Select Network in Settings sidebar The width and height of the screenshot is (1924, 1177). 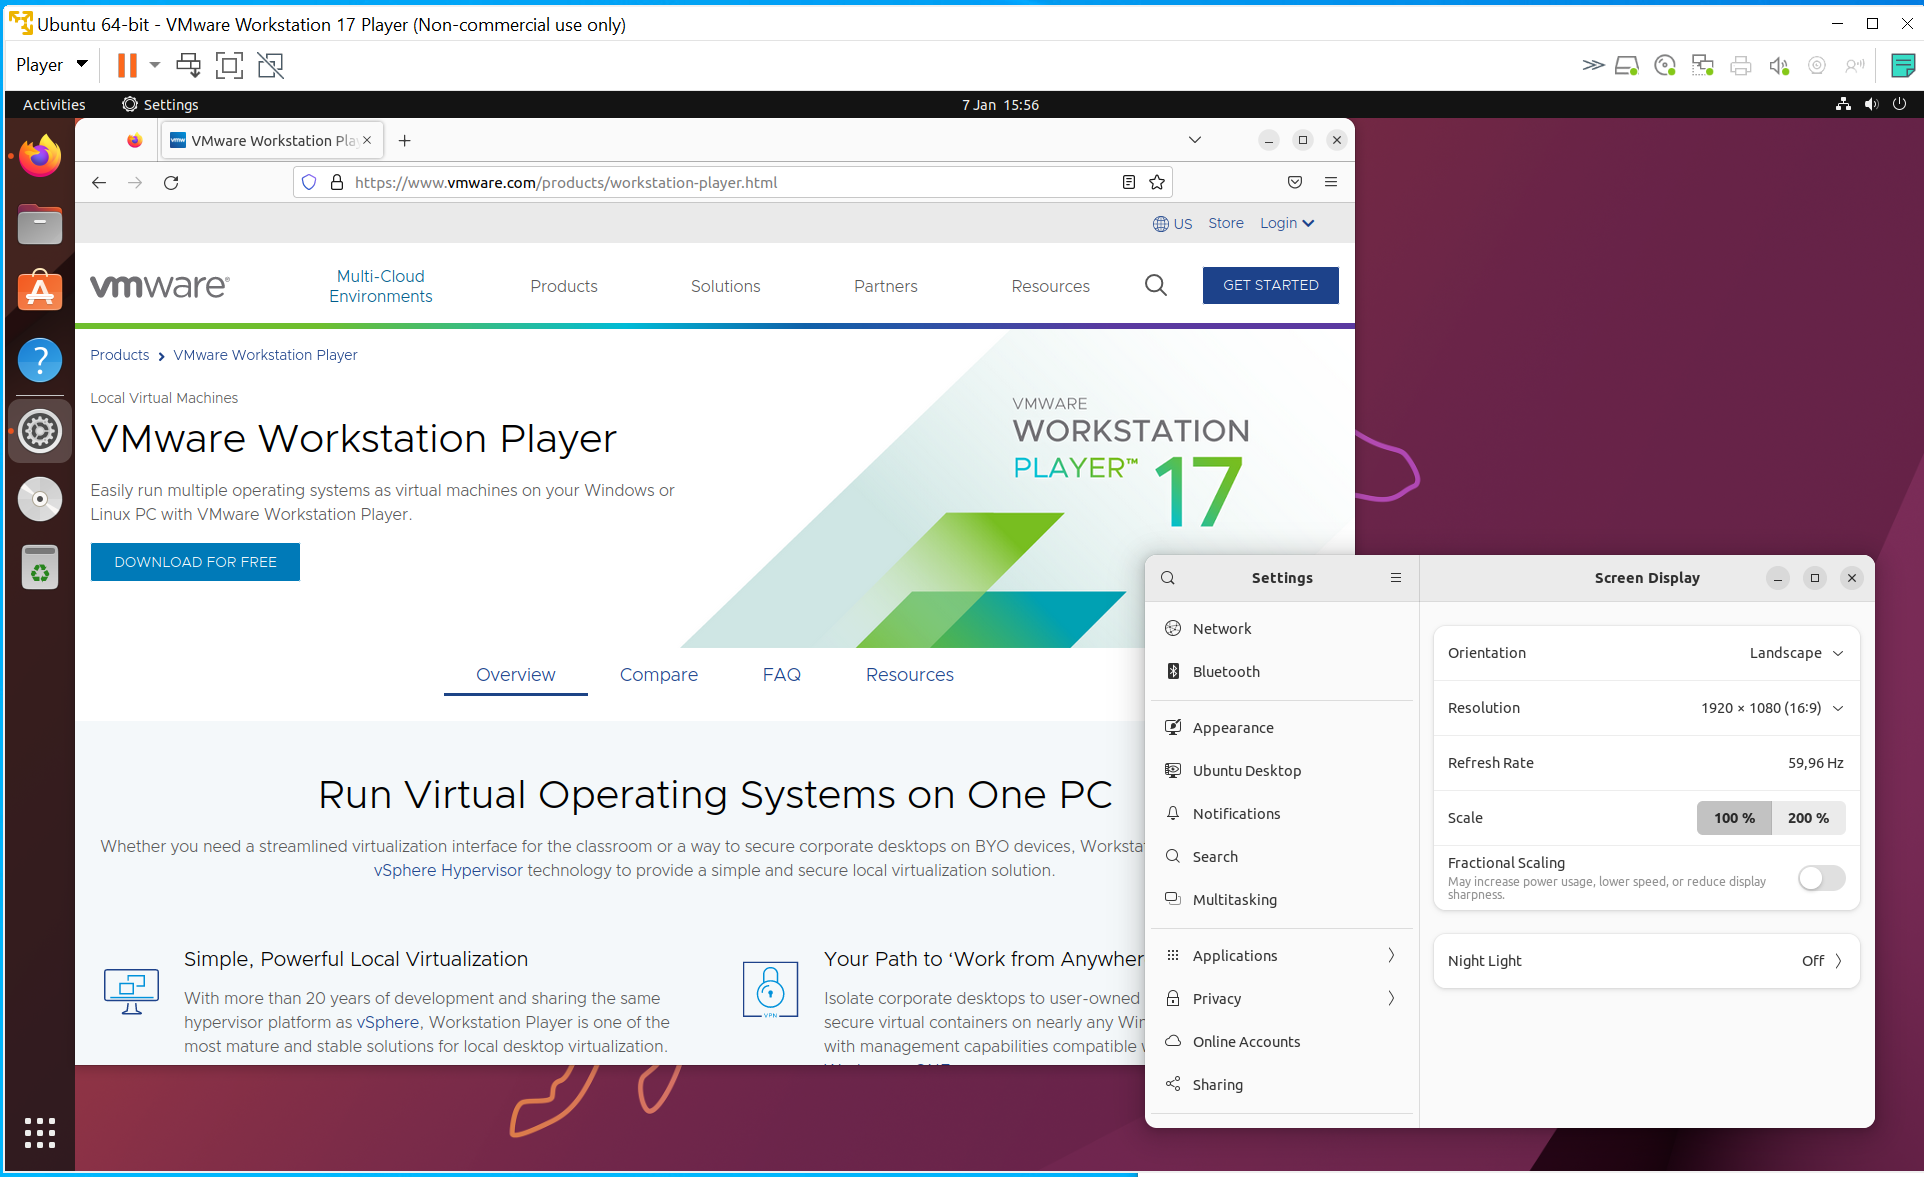click(x=1282, y=629)
